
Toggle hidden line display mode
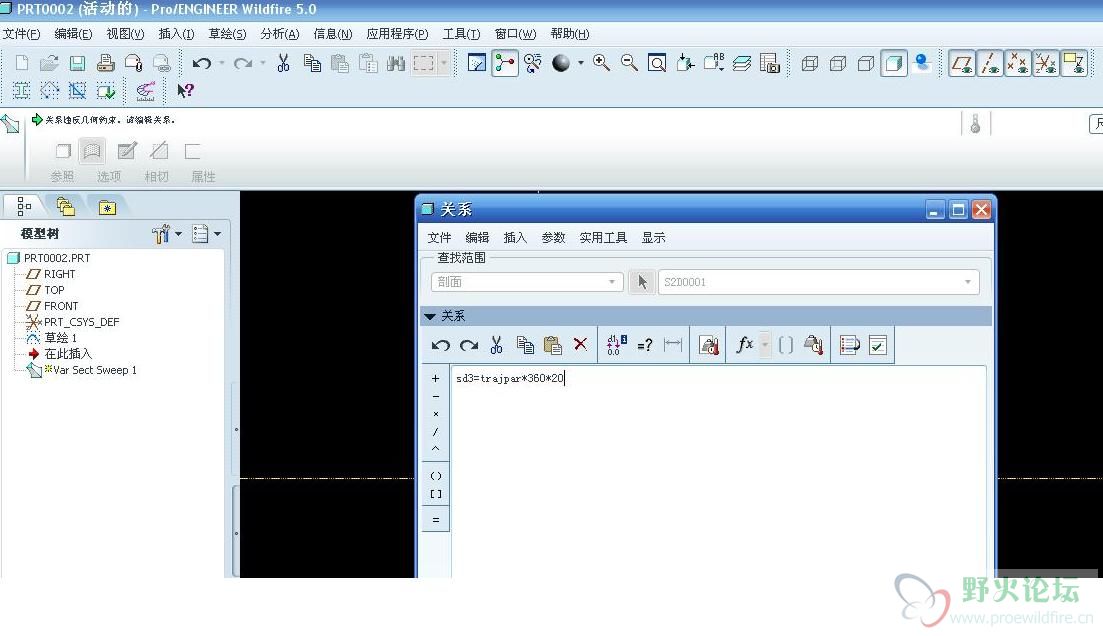click(838, 63)
